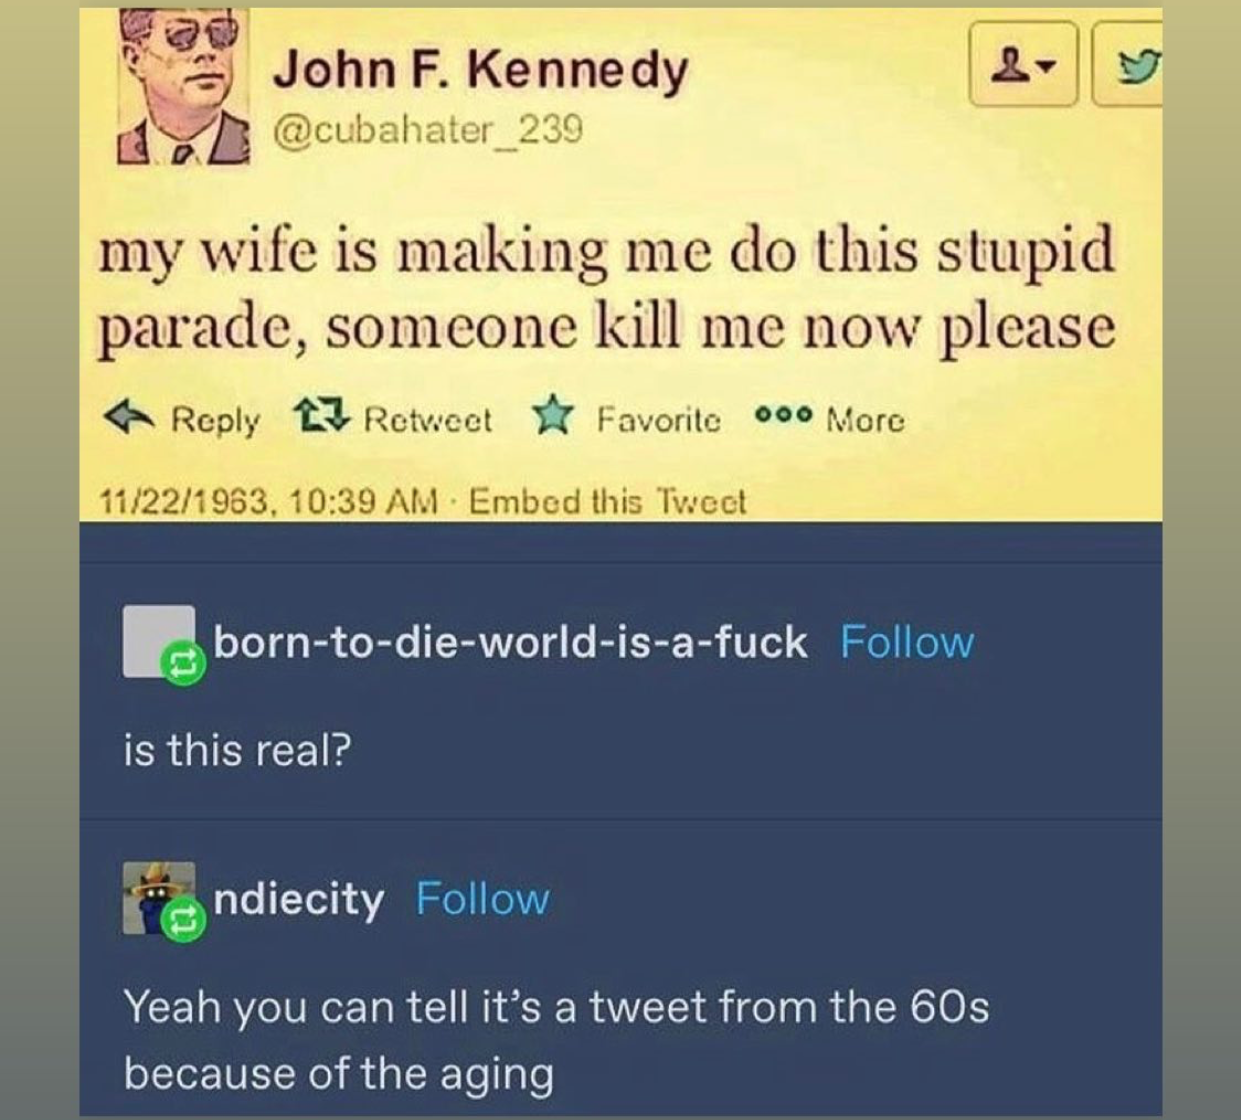The height and width of the screenshot is (1120, 1241).
Task: Open the user follow dropdown button
Action: tap(1023, 64)
